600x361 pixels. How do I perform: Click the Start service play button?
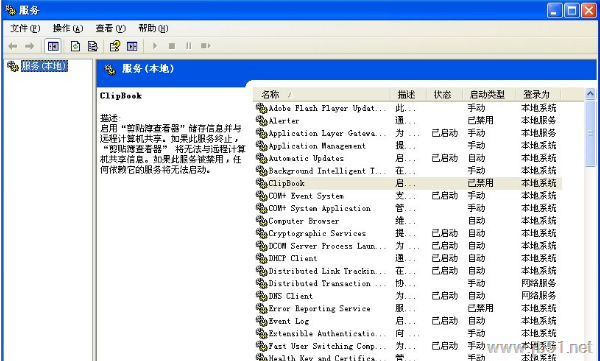tap(155, 46)
